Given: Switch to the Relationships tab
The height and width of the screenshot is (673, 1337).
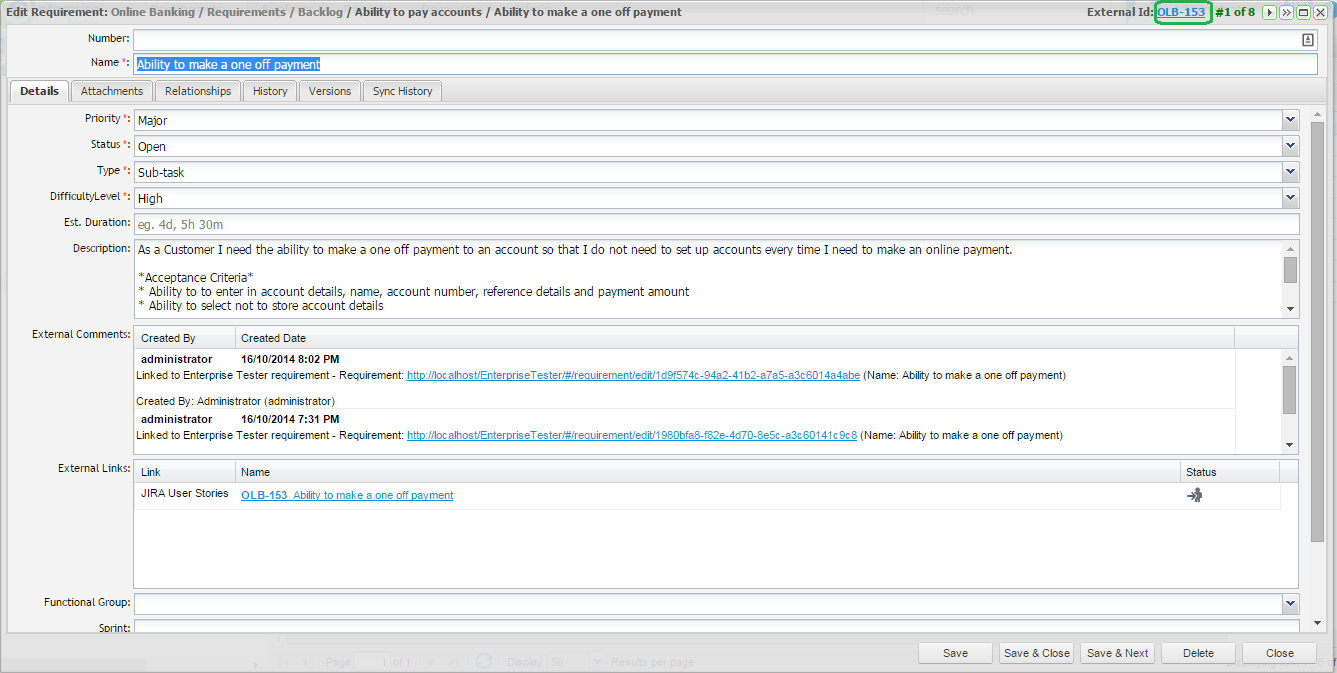Looking at the screenshot, I should pyautogui.click(x=198, y=91).
